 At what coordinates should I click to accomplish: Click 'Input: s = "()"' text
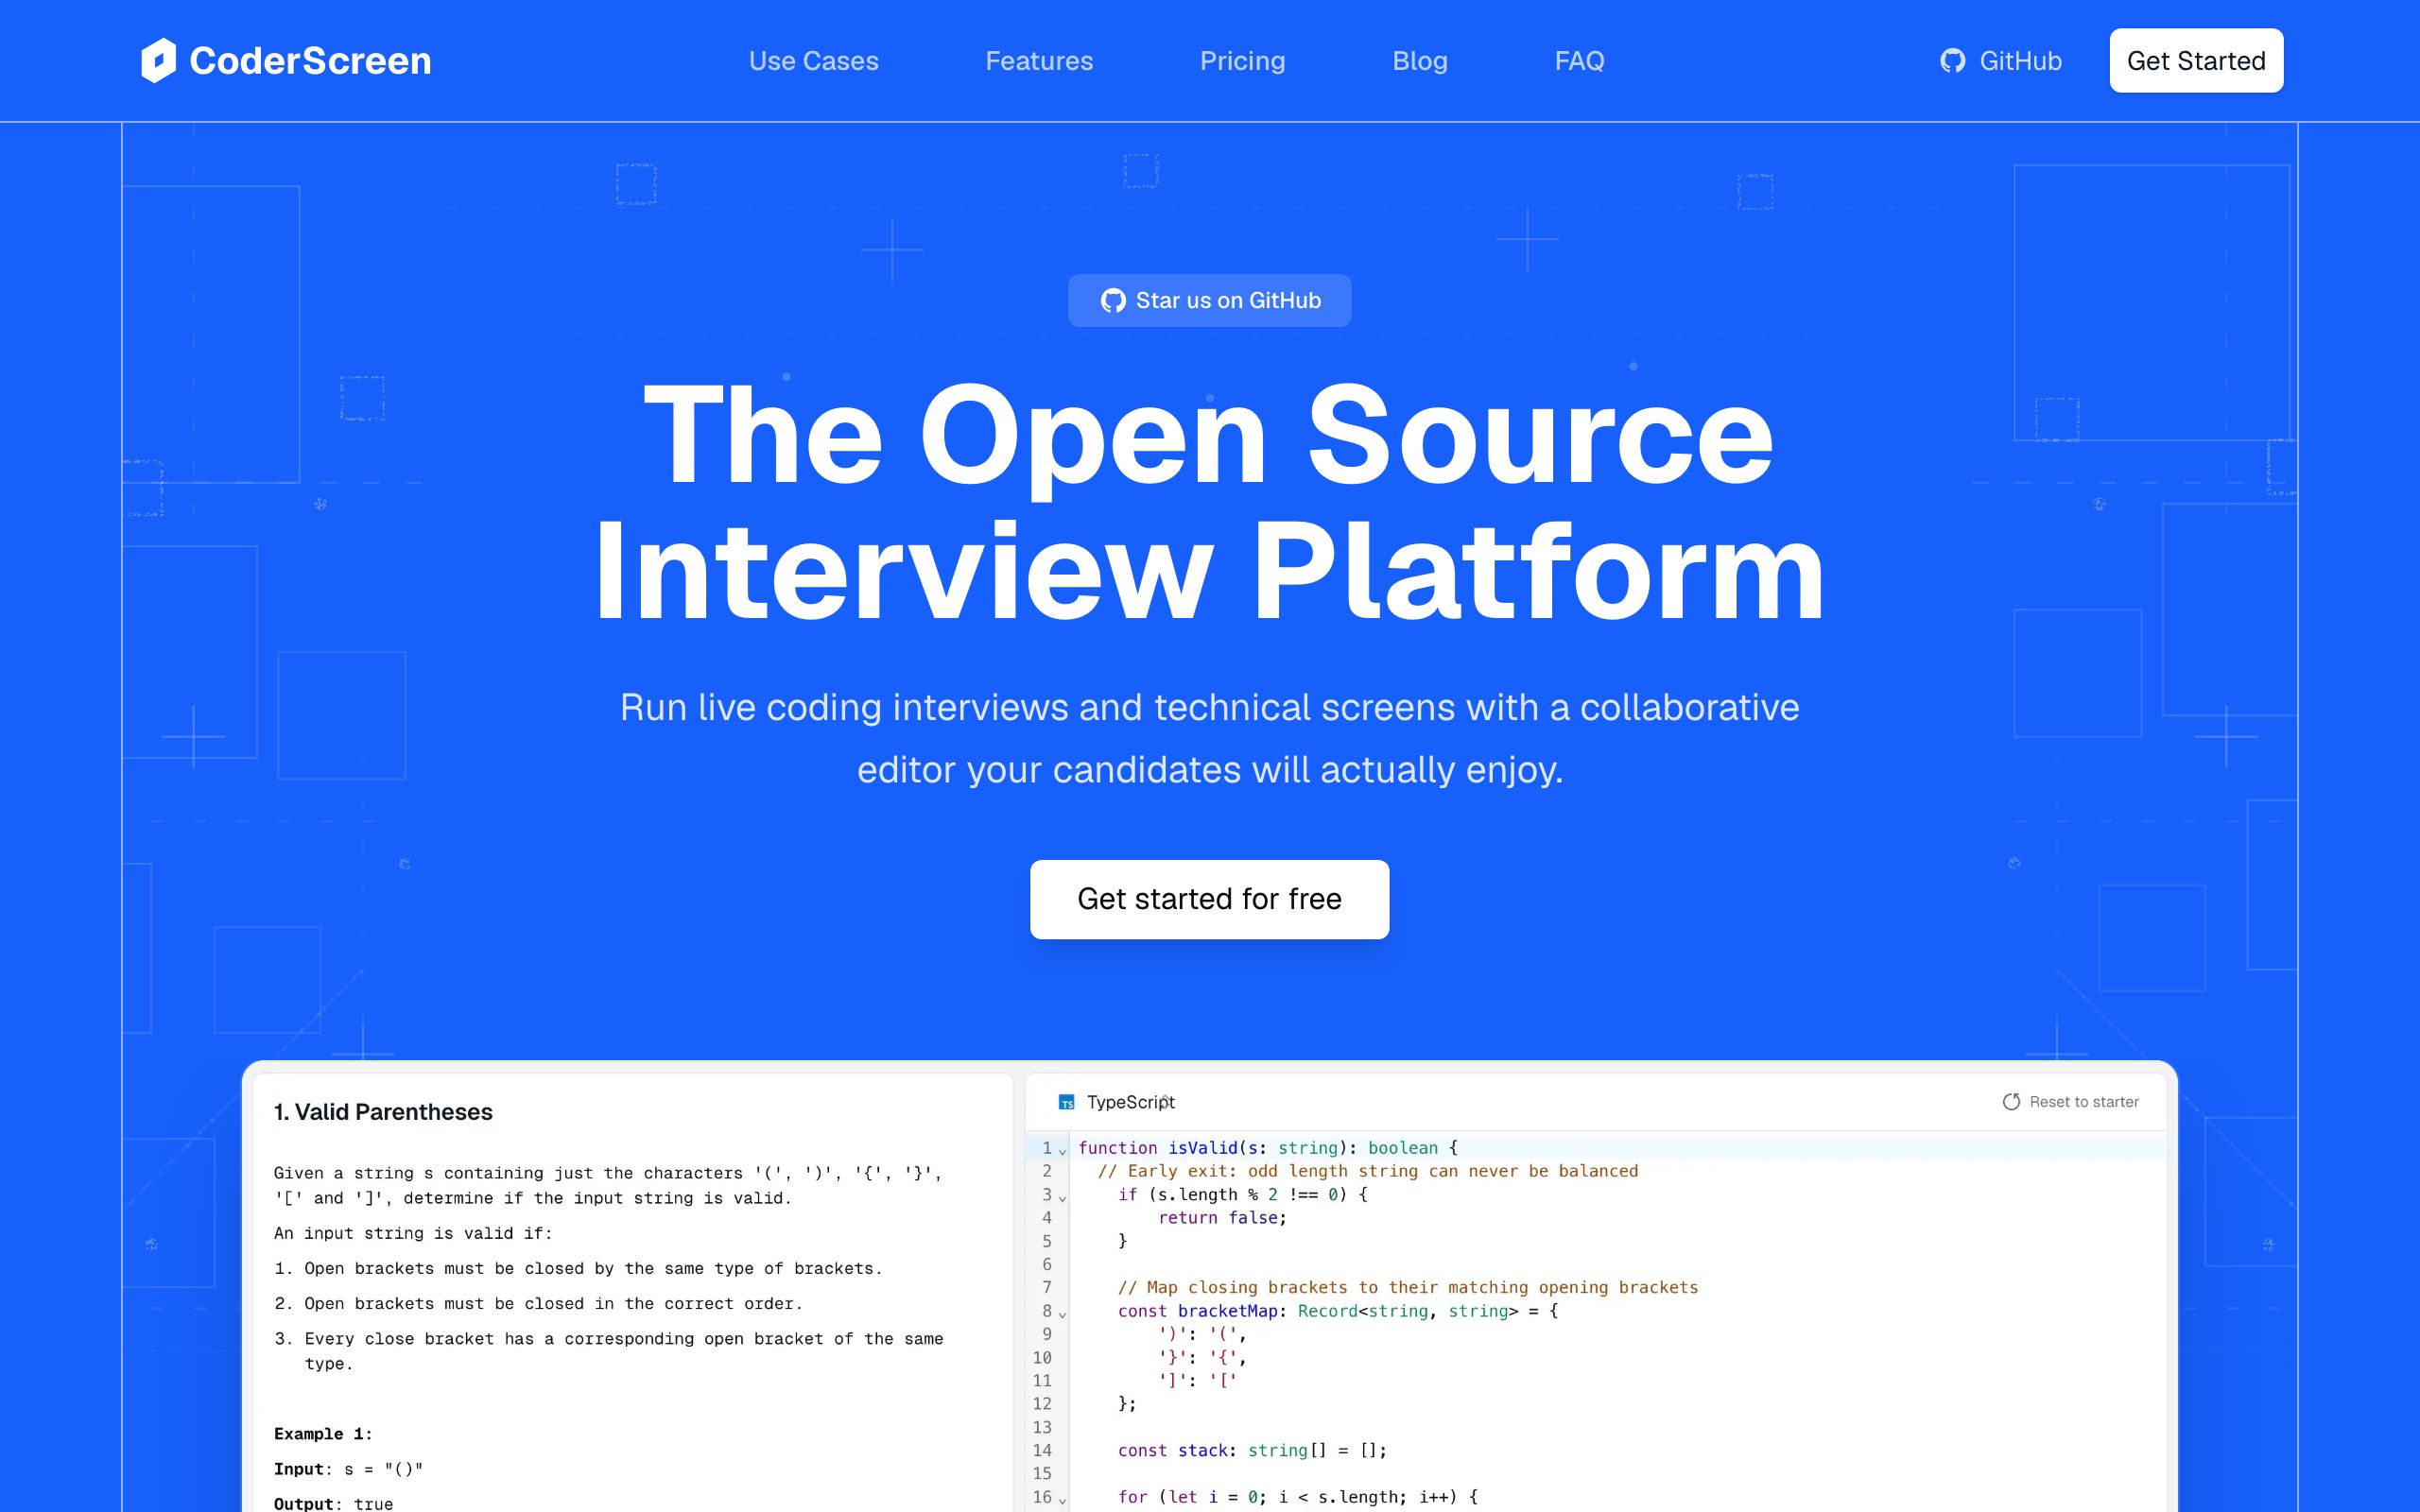(x=348, y=1469)
